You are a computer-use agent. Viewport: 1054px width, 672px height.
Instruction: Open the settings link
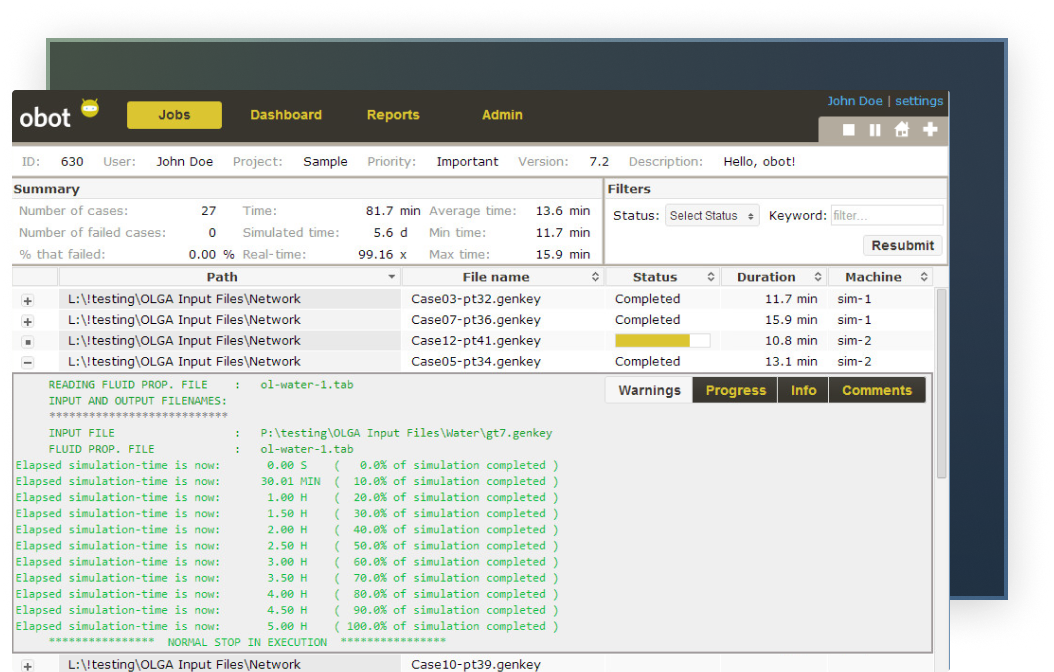pyautogui.click(x=918, y=101)
